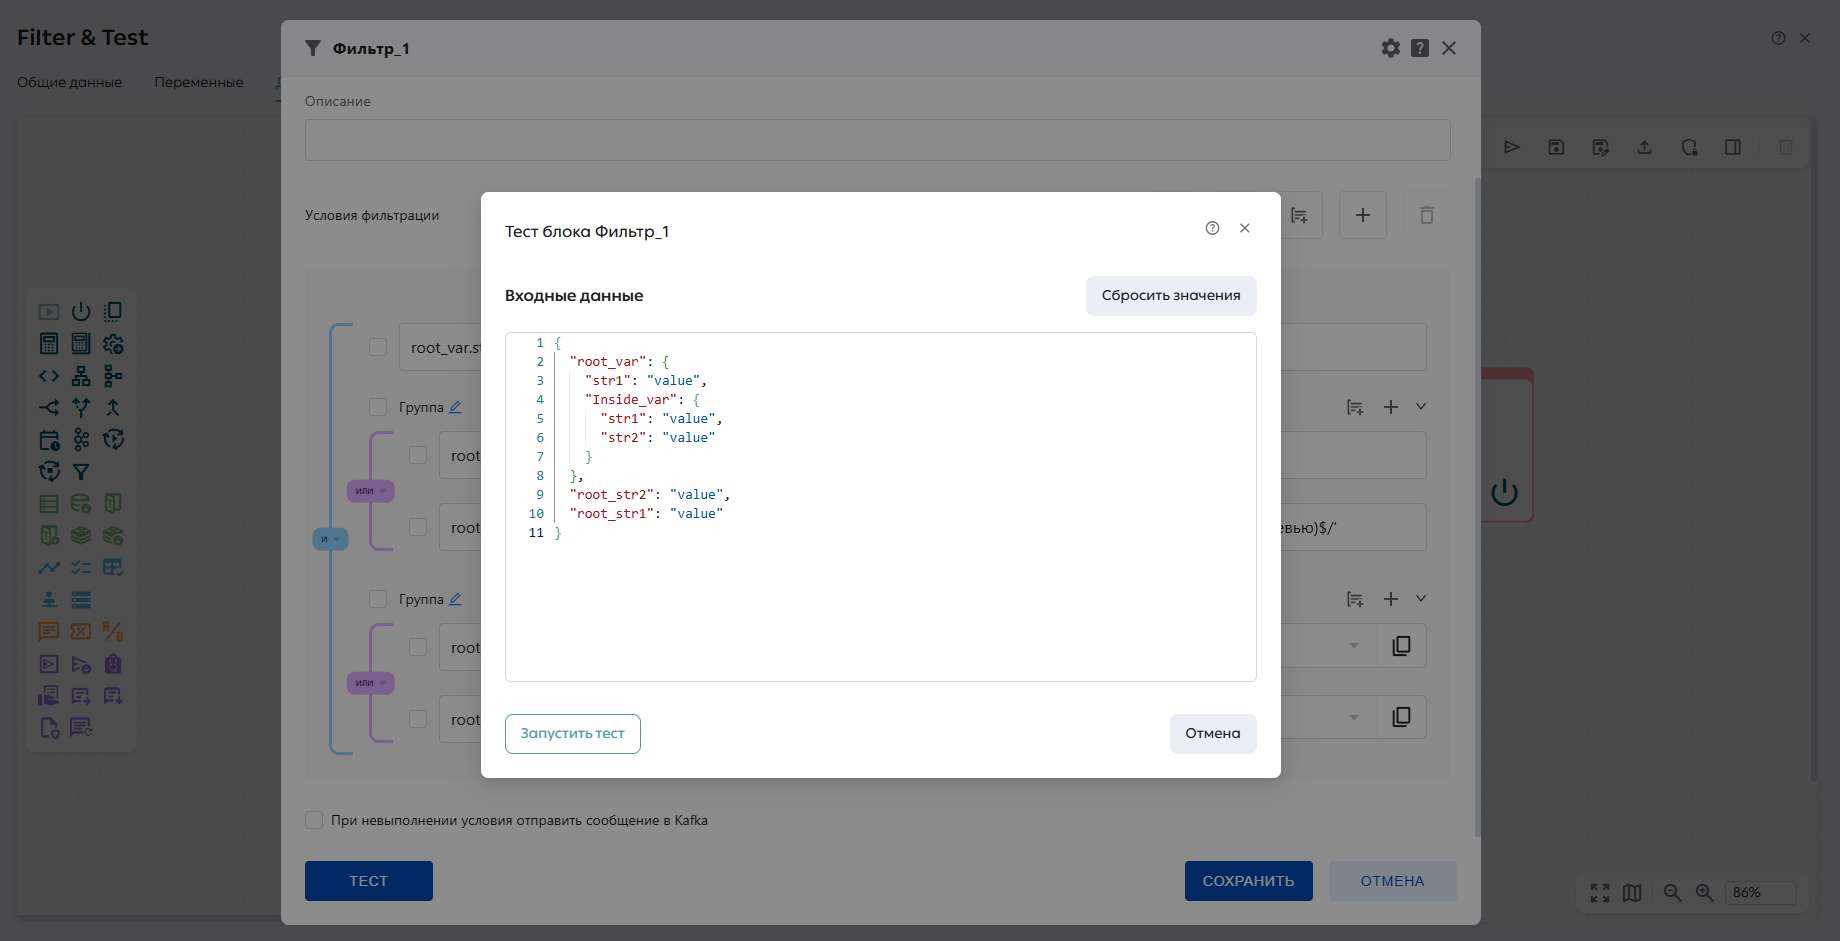Viewport: 1840px width, 941px height.
Task: Click the copy icon in the second group's first condition
Action: [x=1402, y=646]
